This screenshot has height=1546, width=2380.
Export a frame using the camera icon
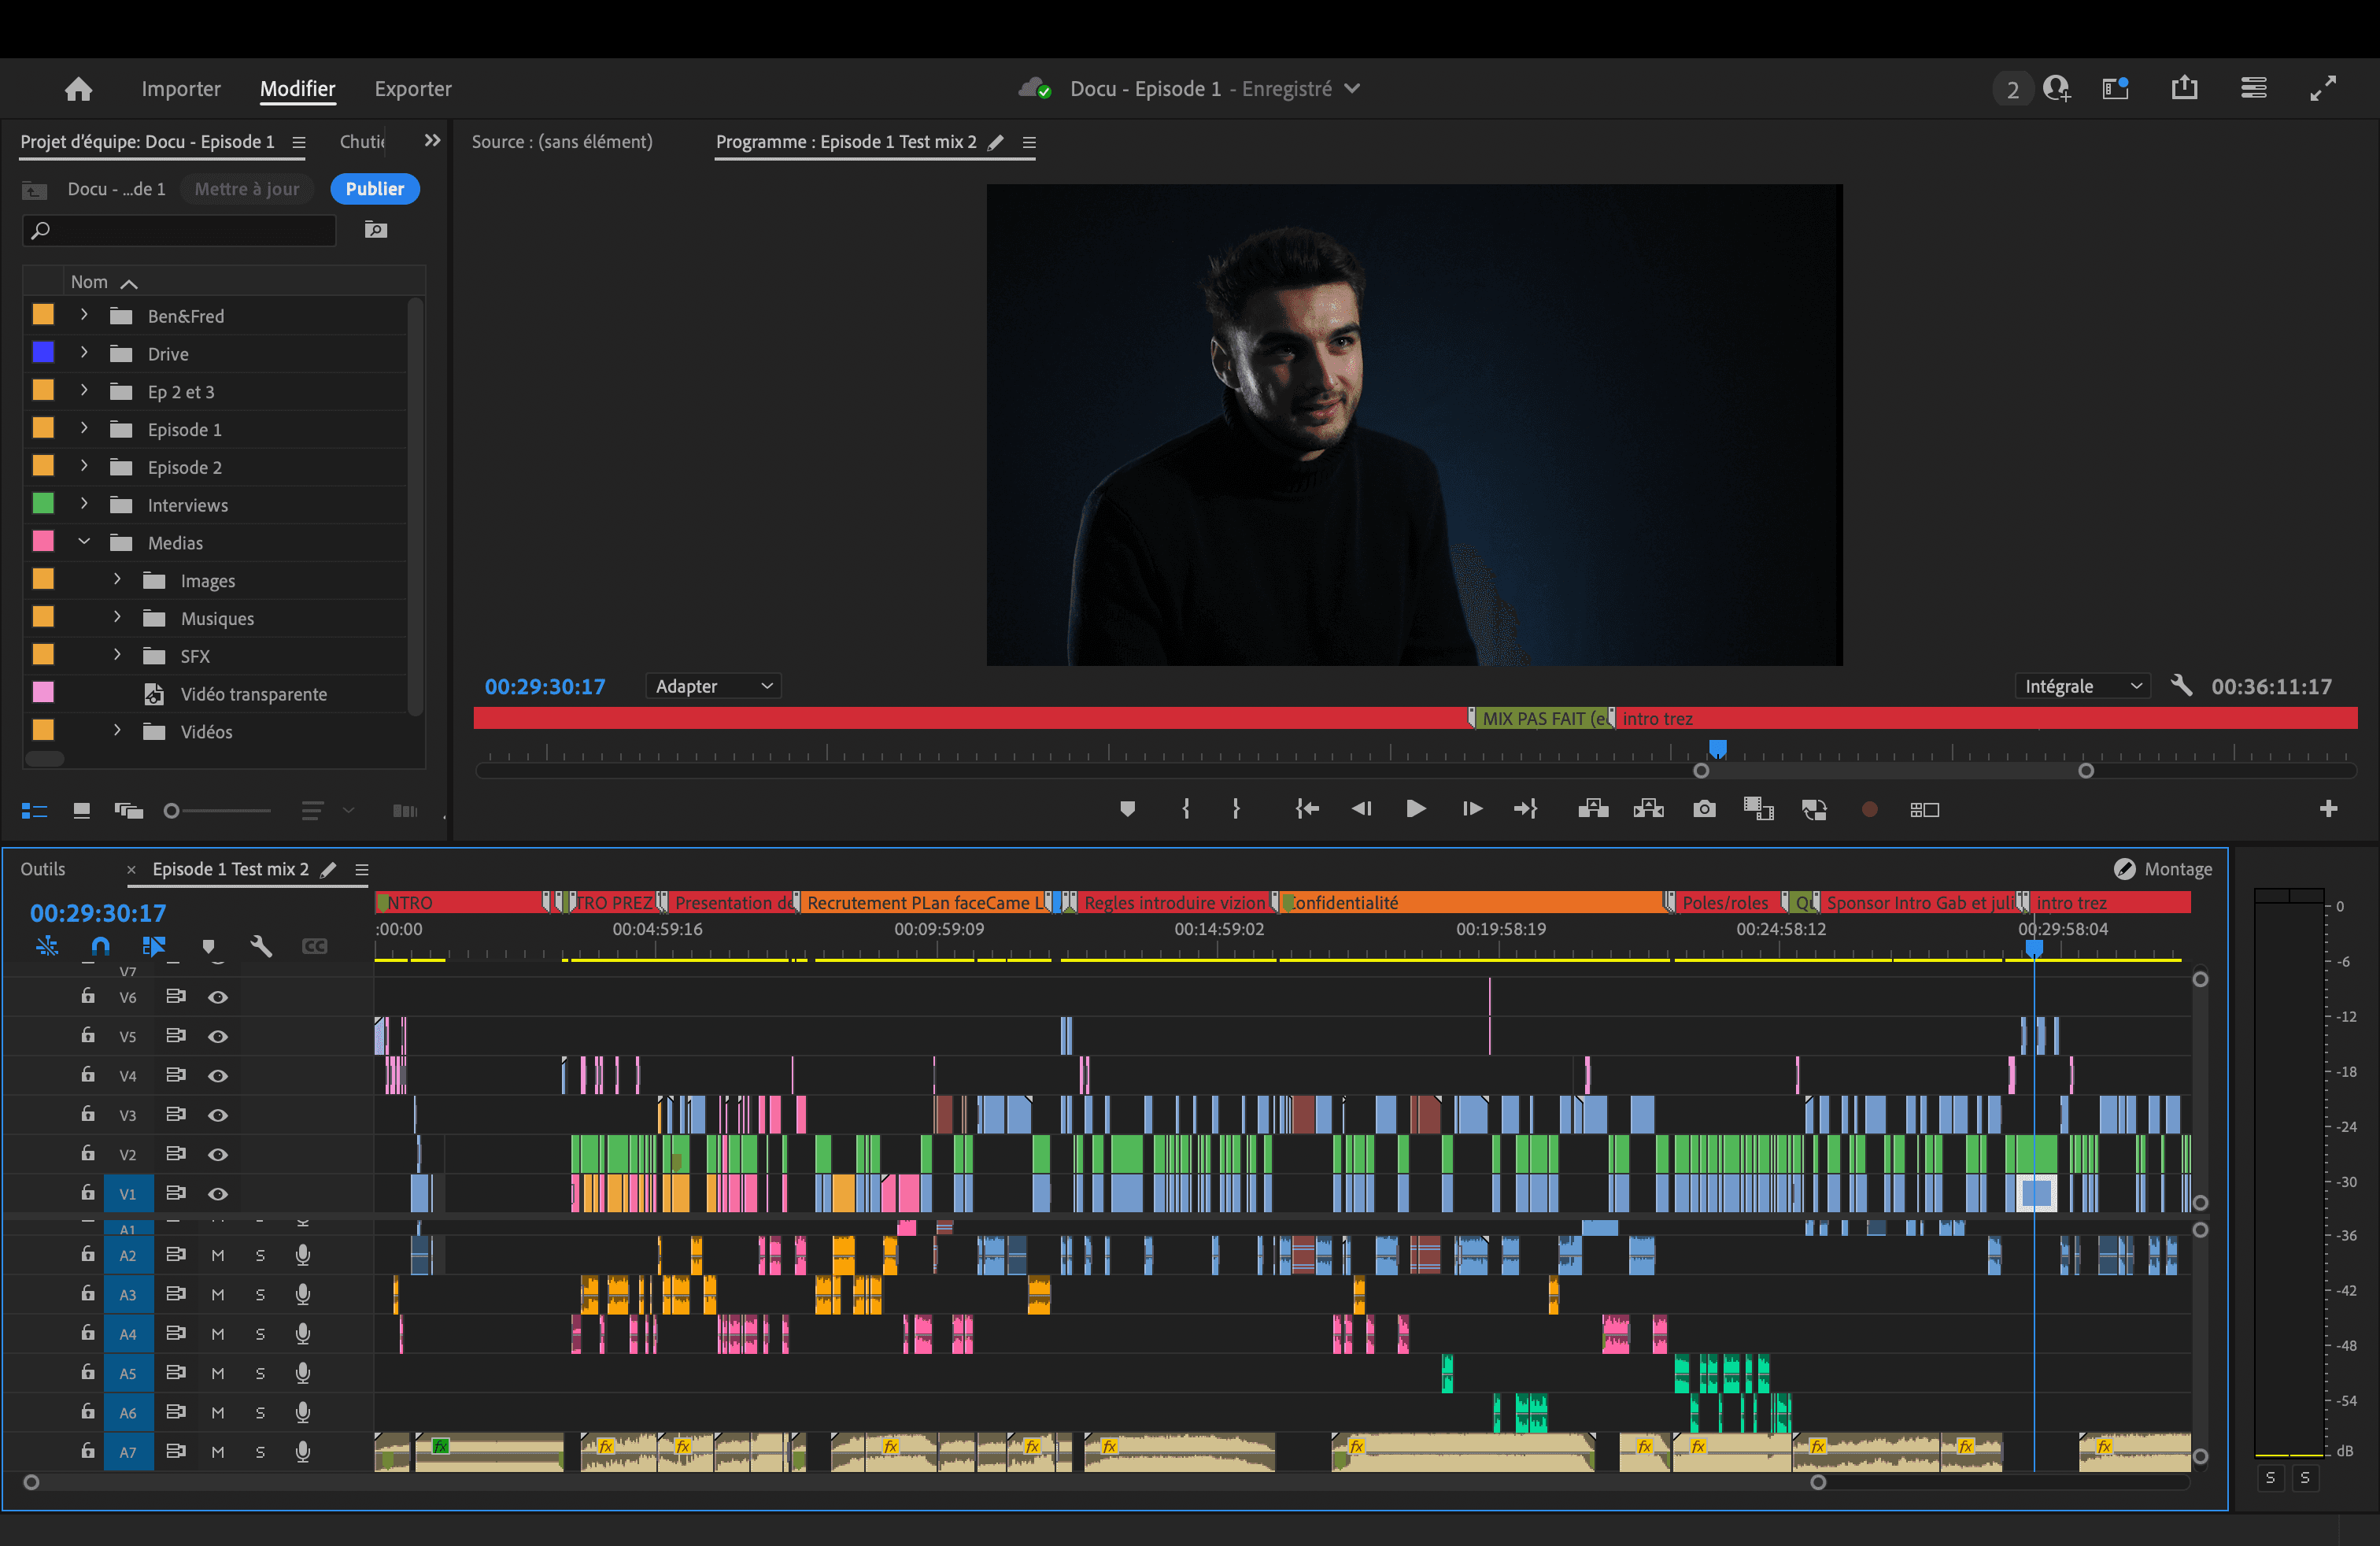pyautogui.click(x=1704, y=809)
